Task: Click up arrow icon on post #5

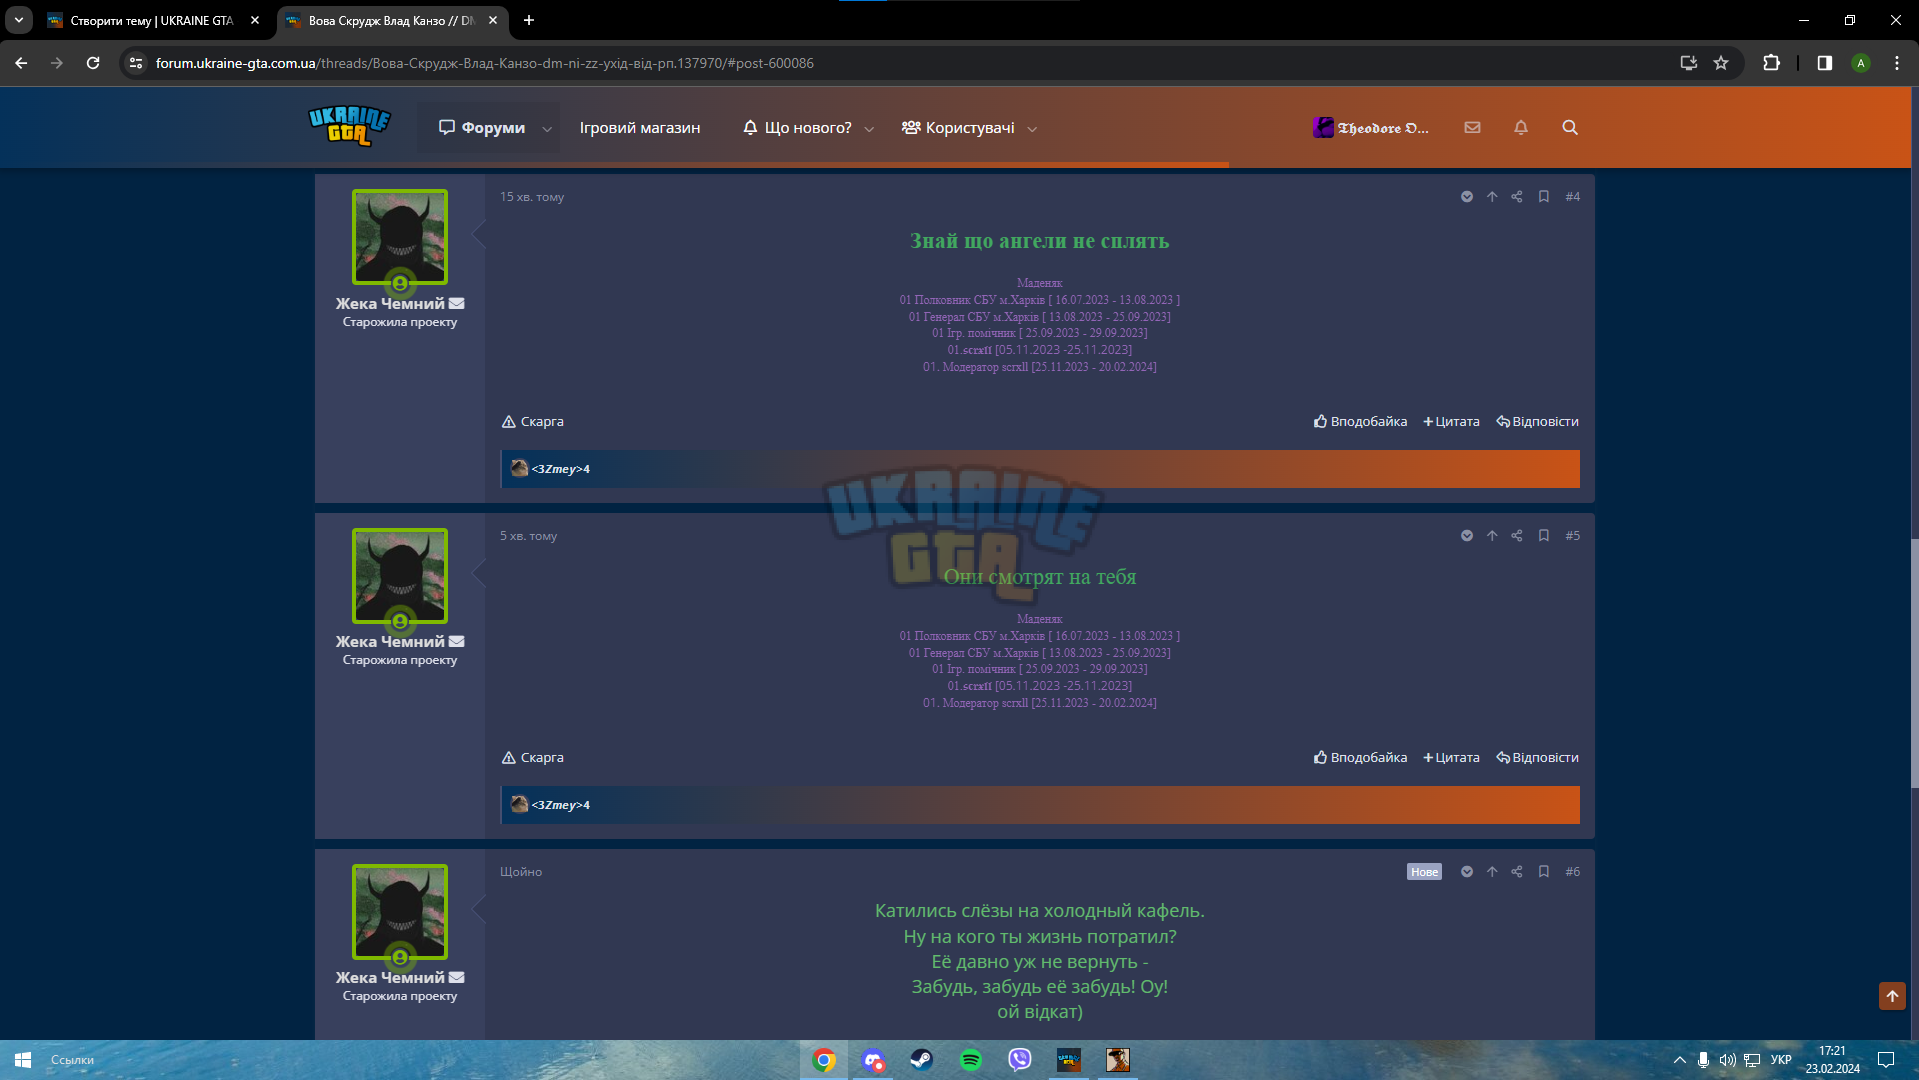Action: [x=1492, y=536]
